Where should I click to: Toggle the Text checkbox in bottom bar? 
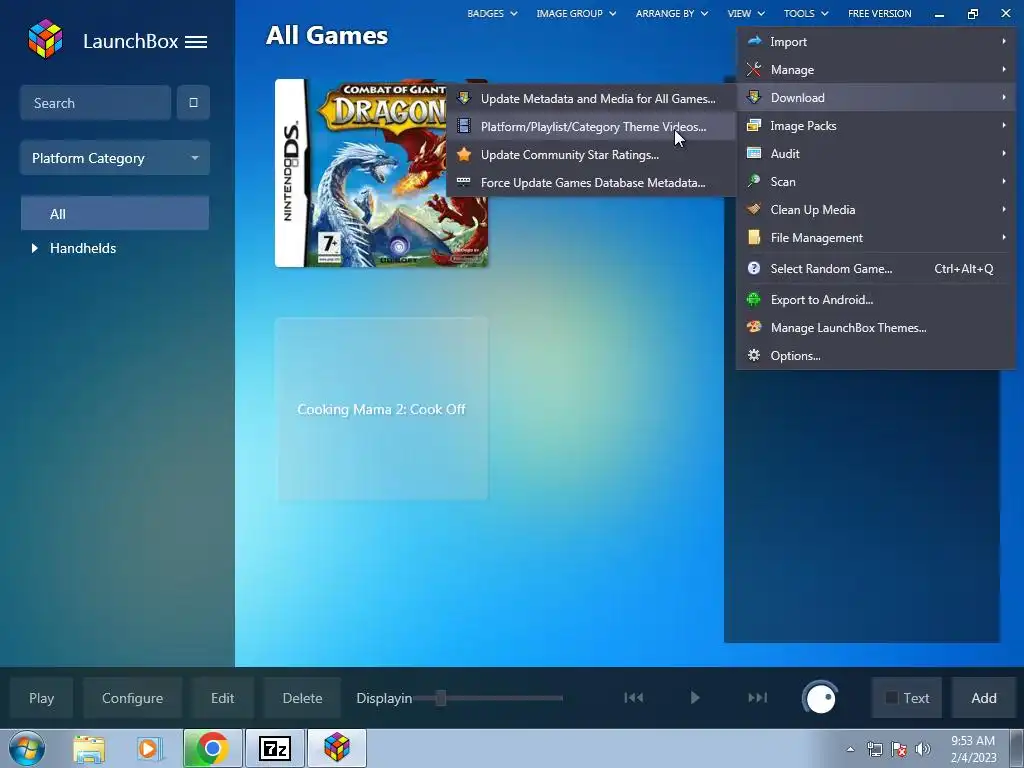[x=891, y=698]
